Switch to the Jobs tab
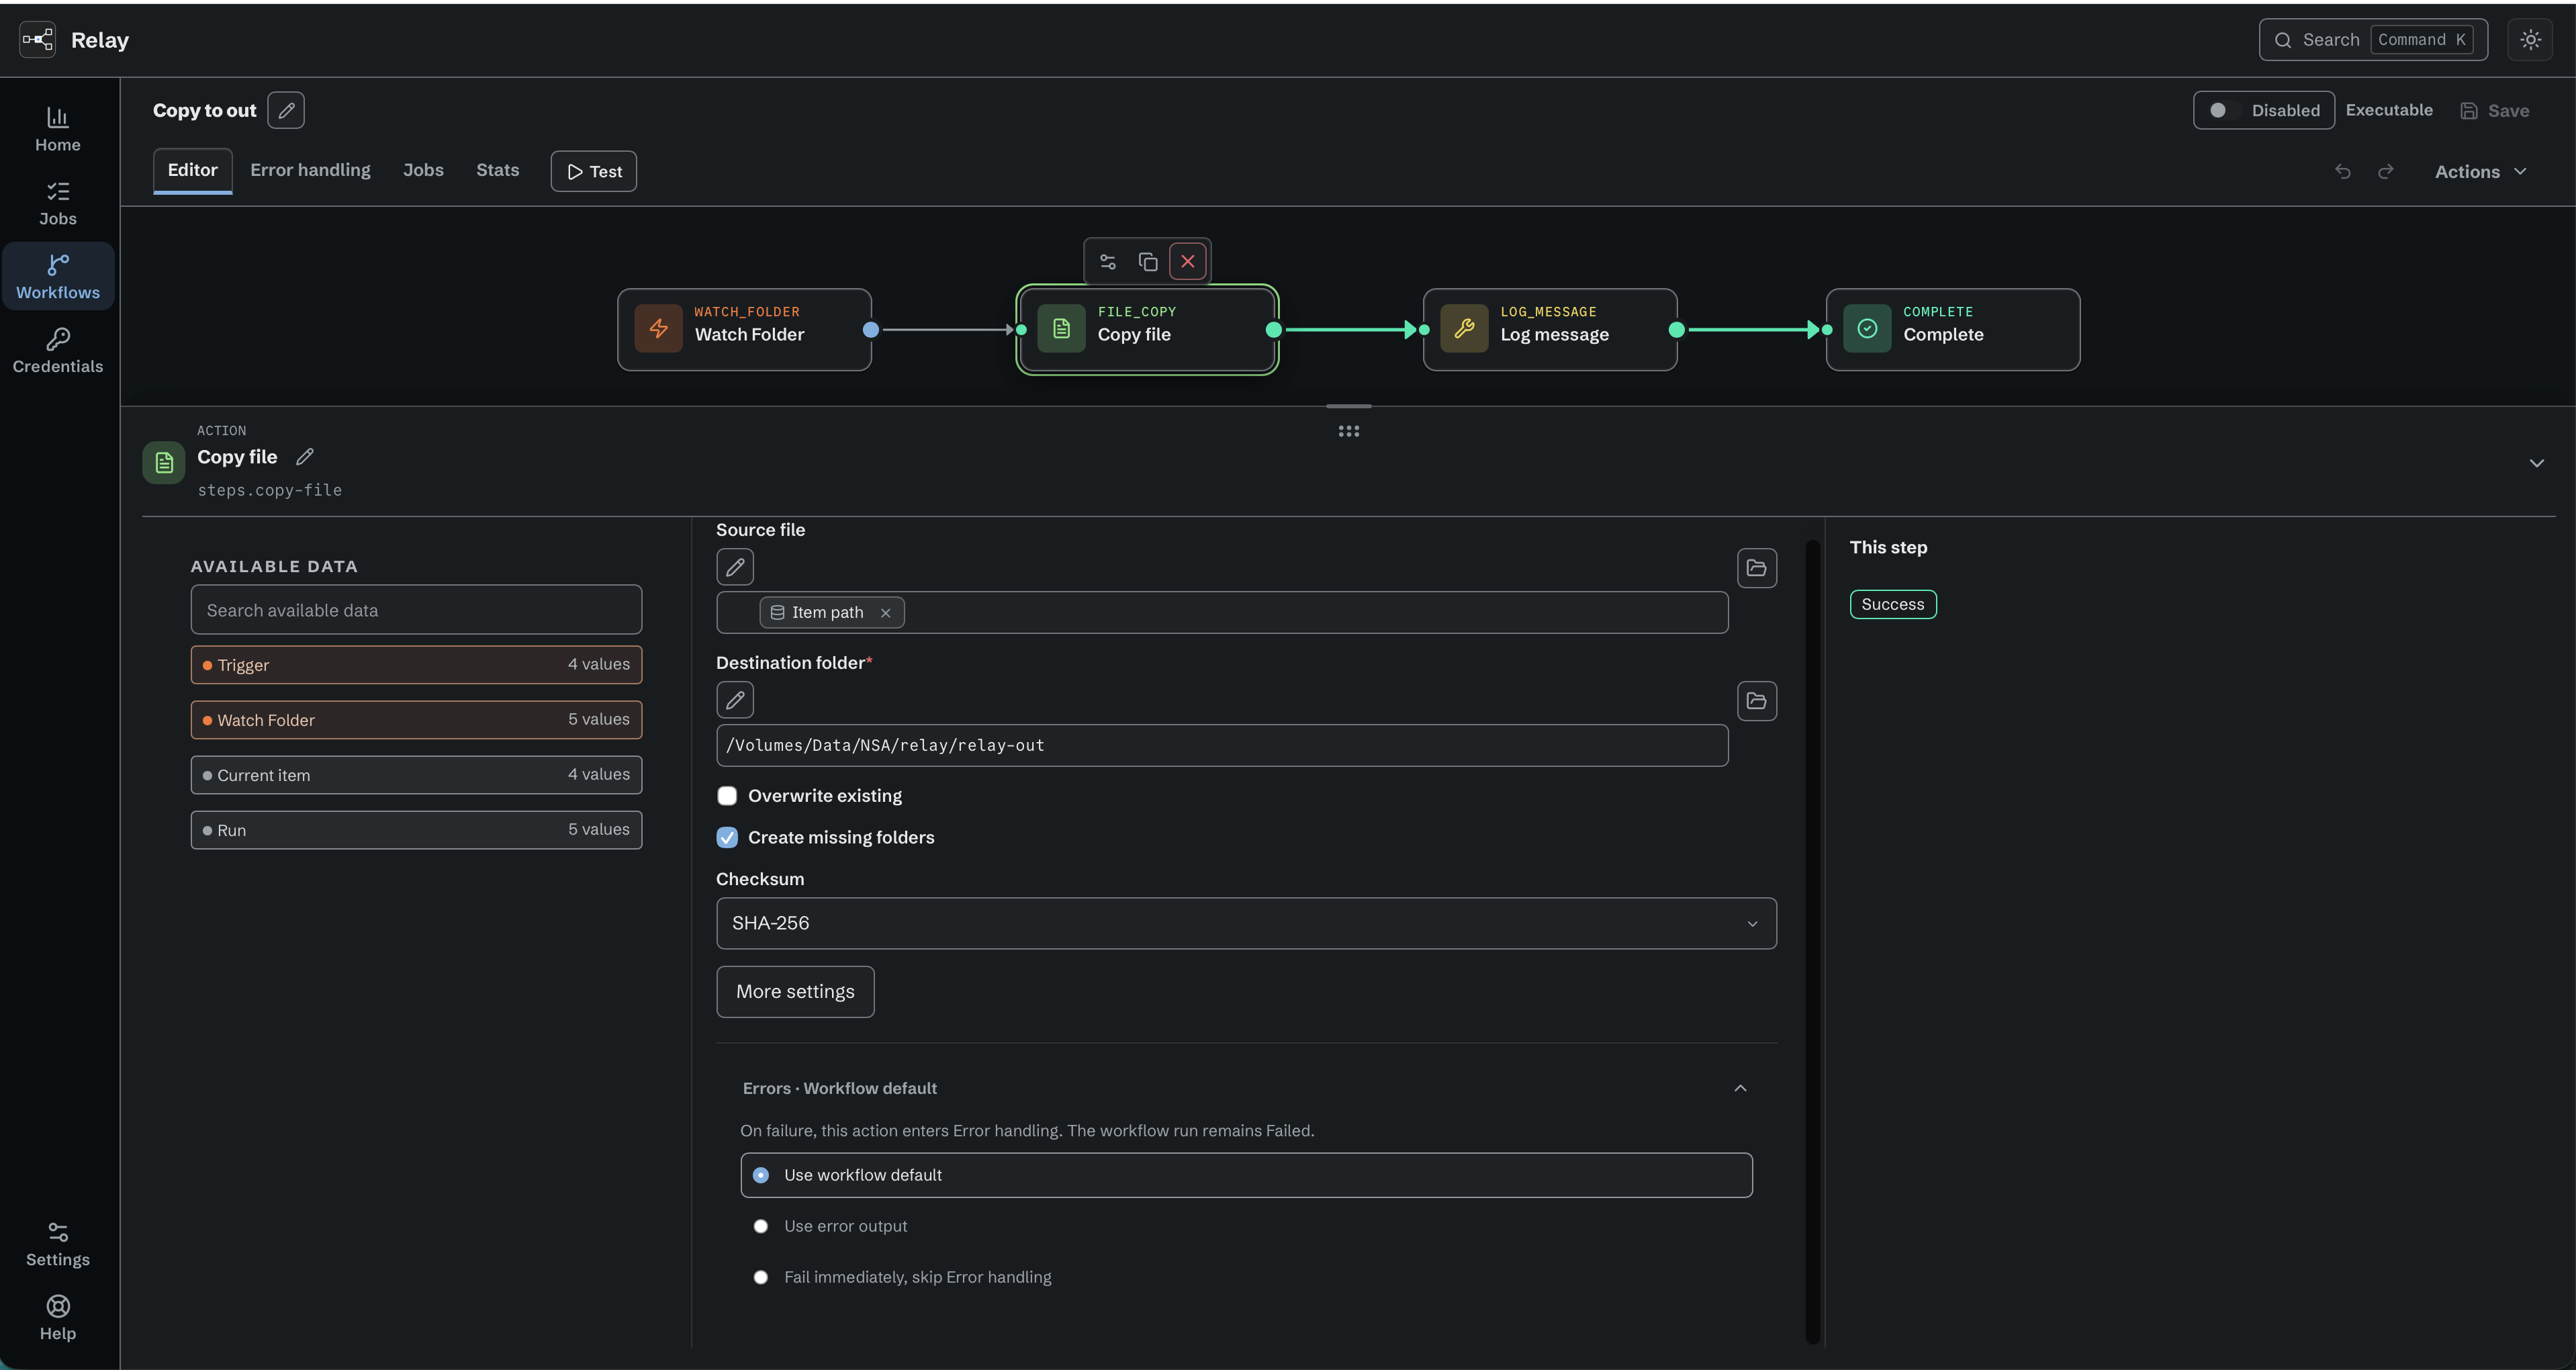The width and height of the screenshot is (2576, 1370). point(423,170)
